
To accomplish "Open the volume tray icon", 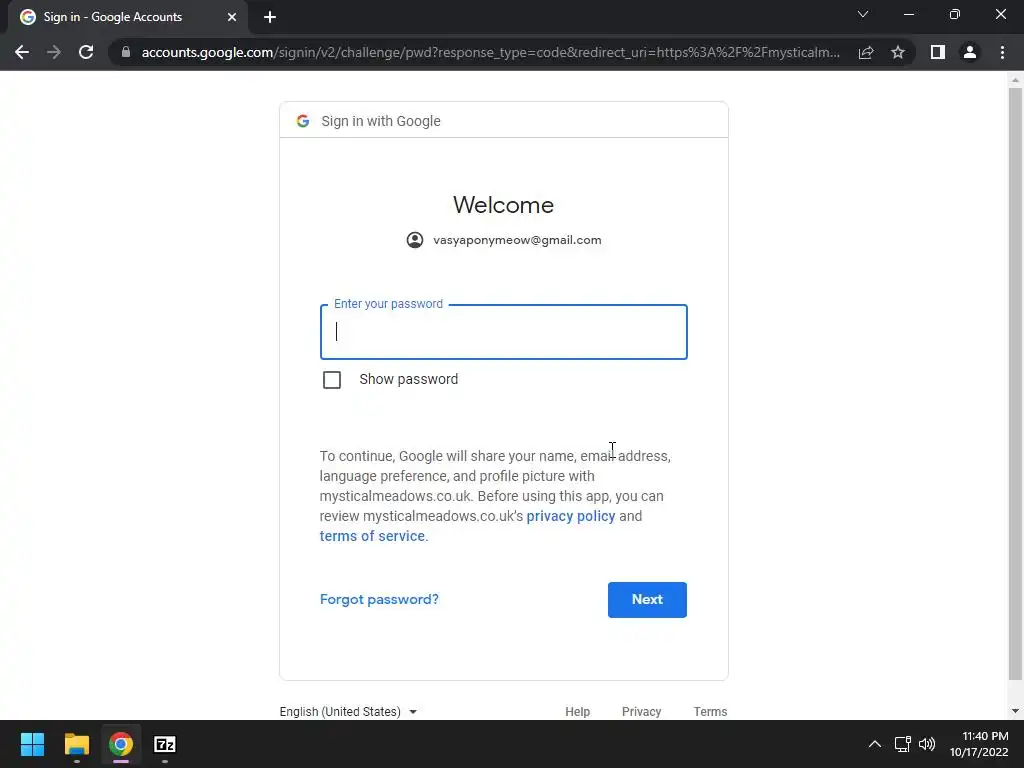I will click(x=927, y=744).
